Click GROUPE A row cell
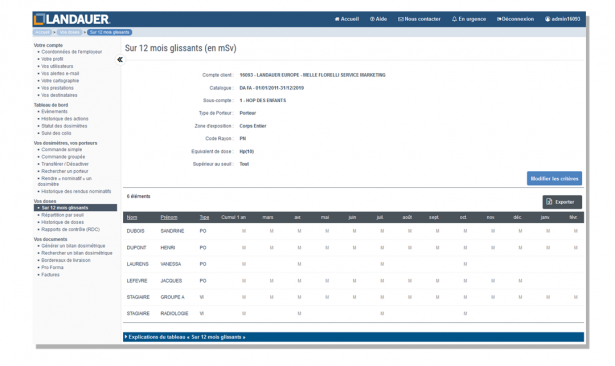Viewport: 615px width, 366px height. point(172,297)
